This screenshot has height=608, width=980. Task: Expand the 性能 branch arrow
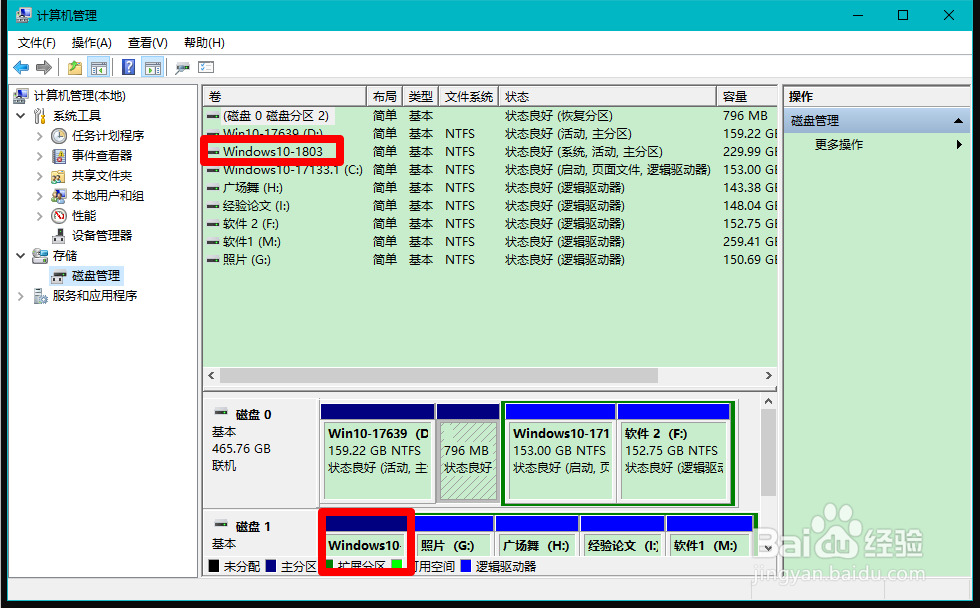click(x=39, y=216)
